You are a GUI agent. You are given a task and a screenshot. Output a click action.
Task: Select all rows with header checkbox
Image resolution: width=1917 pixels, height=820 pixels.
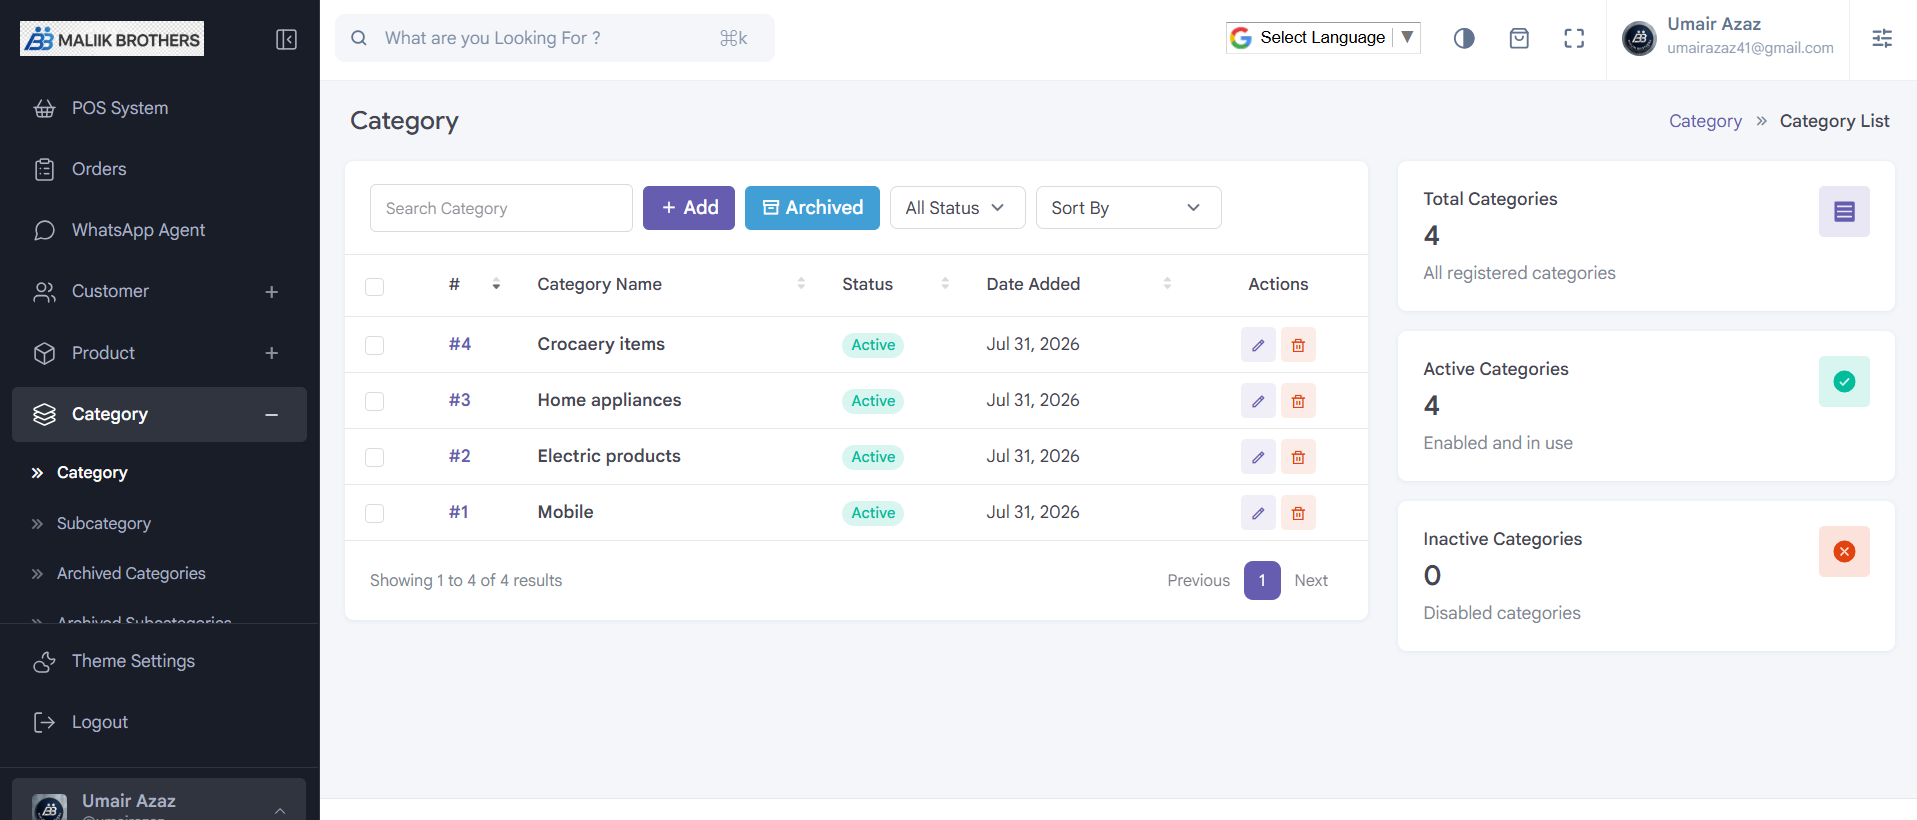click(x=375, y=287)
